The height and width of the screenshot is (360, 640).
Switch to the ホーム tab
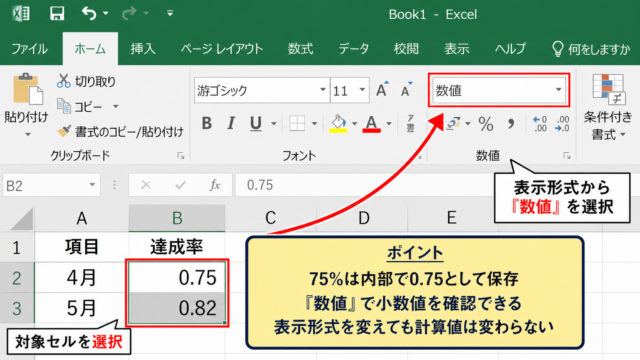coord(90,49)
